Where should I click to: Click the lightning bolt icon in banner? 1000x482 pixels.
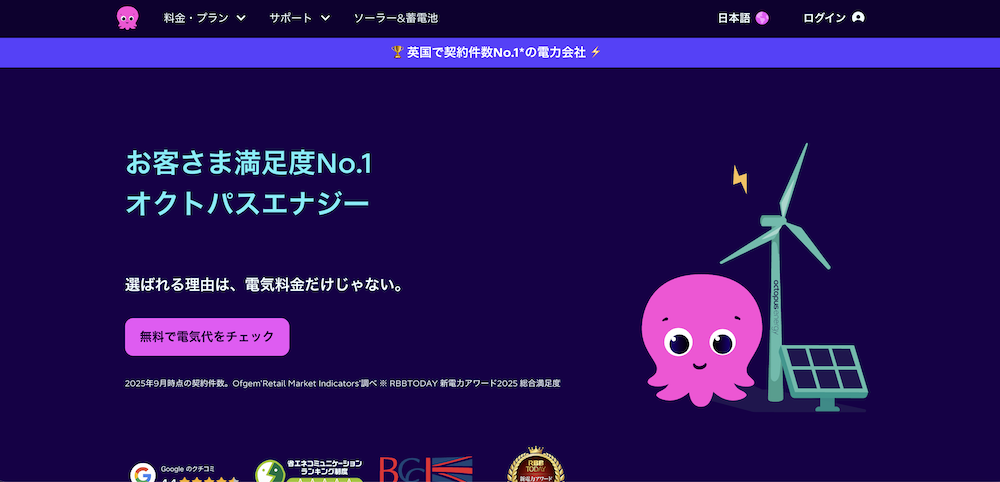(x=596, y=52)
